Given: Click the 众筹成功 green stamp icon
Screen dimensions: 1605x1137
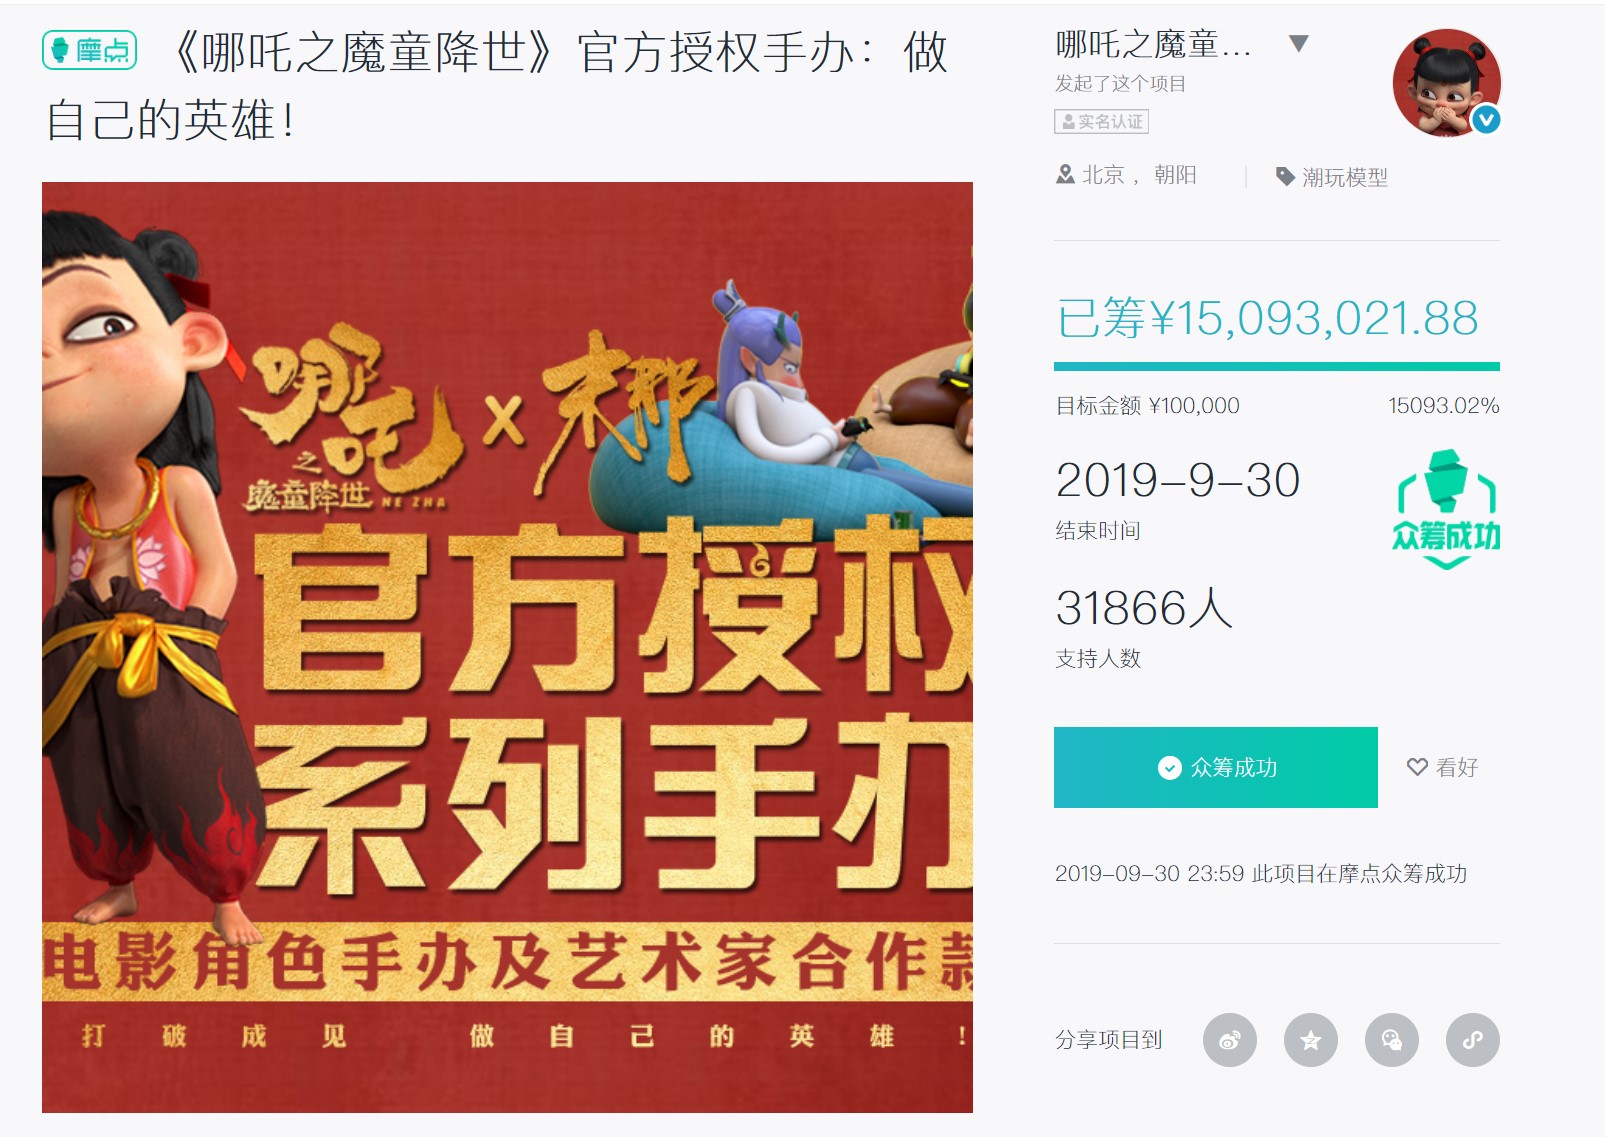Looking at the screenshot, I should pos(1446,510).
